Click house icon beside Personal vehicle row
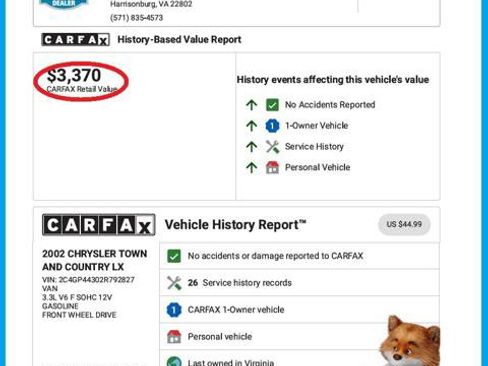This screenshot has height=366, width=488. click(174, 337)
